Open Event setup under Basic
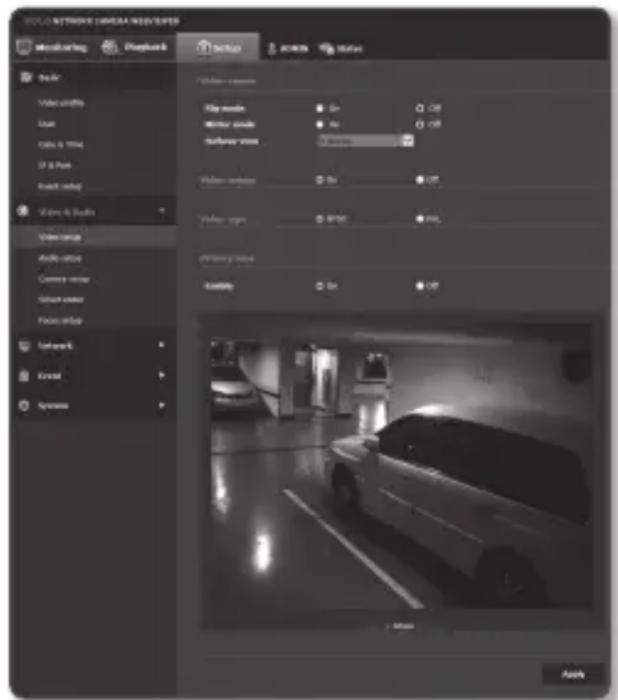The height and width of the screenshot is (700, 618). (x=60, y=186)
